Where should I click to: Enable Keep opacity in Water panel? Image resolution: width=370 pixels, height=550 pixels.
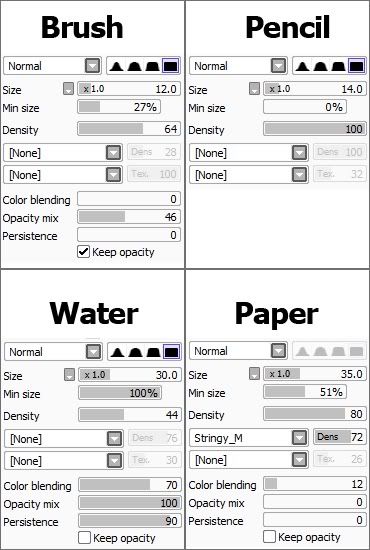84,537
